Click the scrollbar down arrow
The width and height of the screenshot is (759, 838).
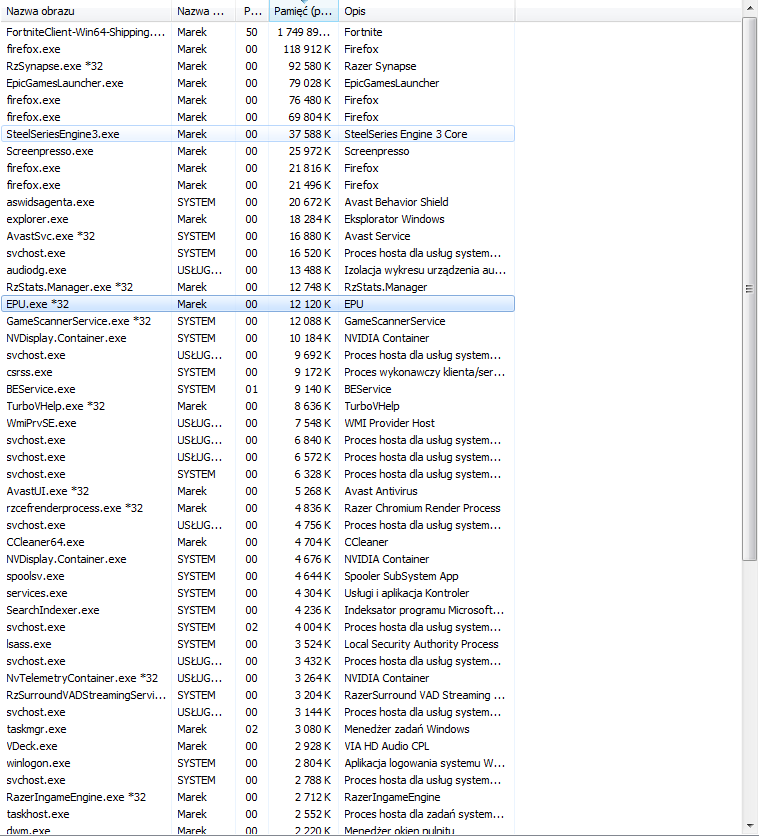[x=749, y=826]
